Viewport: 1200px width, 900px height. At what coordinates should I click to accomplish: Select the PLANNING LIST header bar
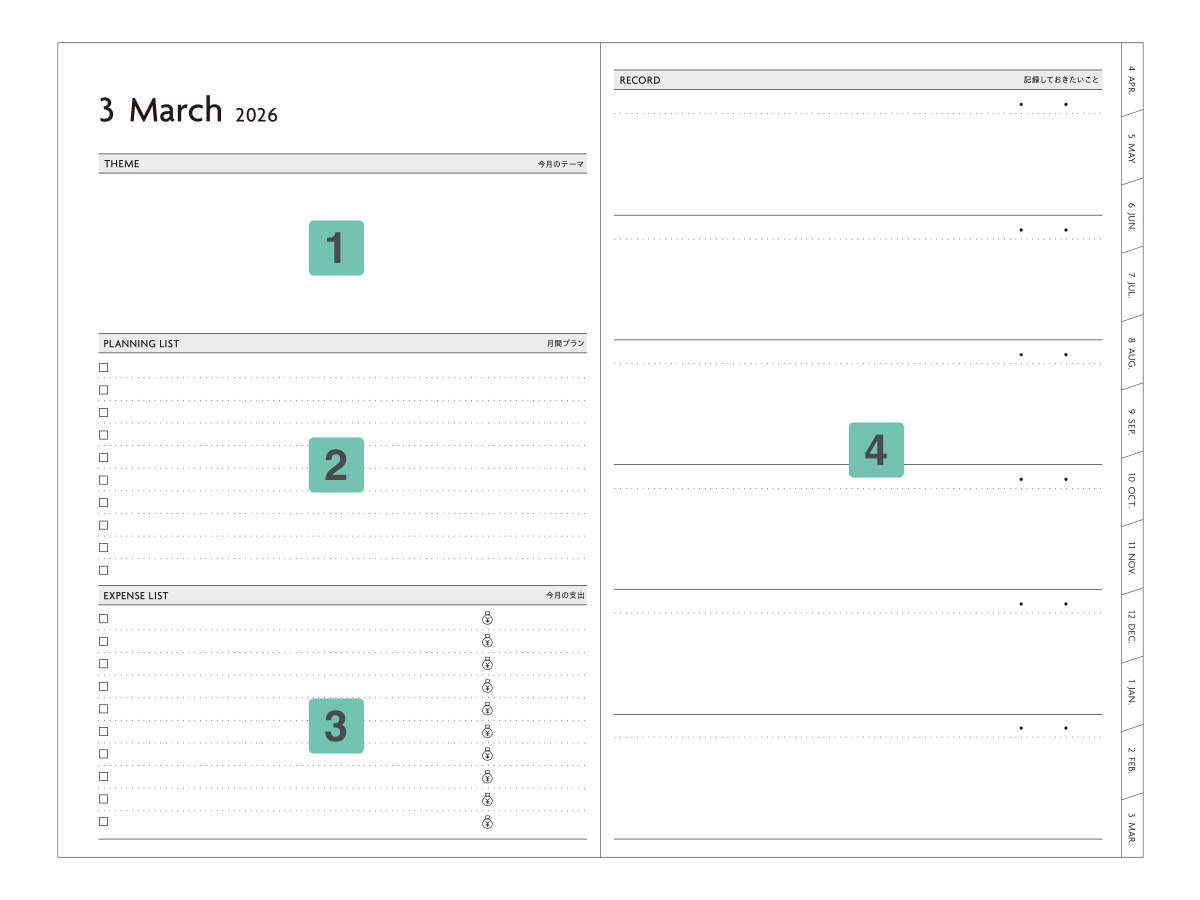pos(342,344)
